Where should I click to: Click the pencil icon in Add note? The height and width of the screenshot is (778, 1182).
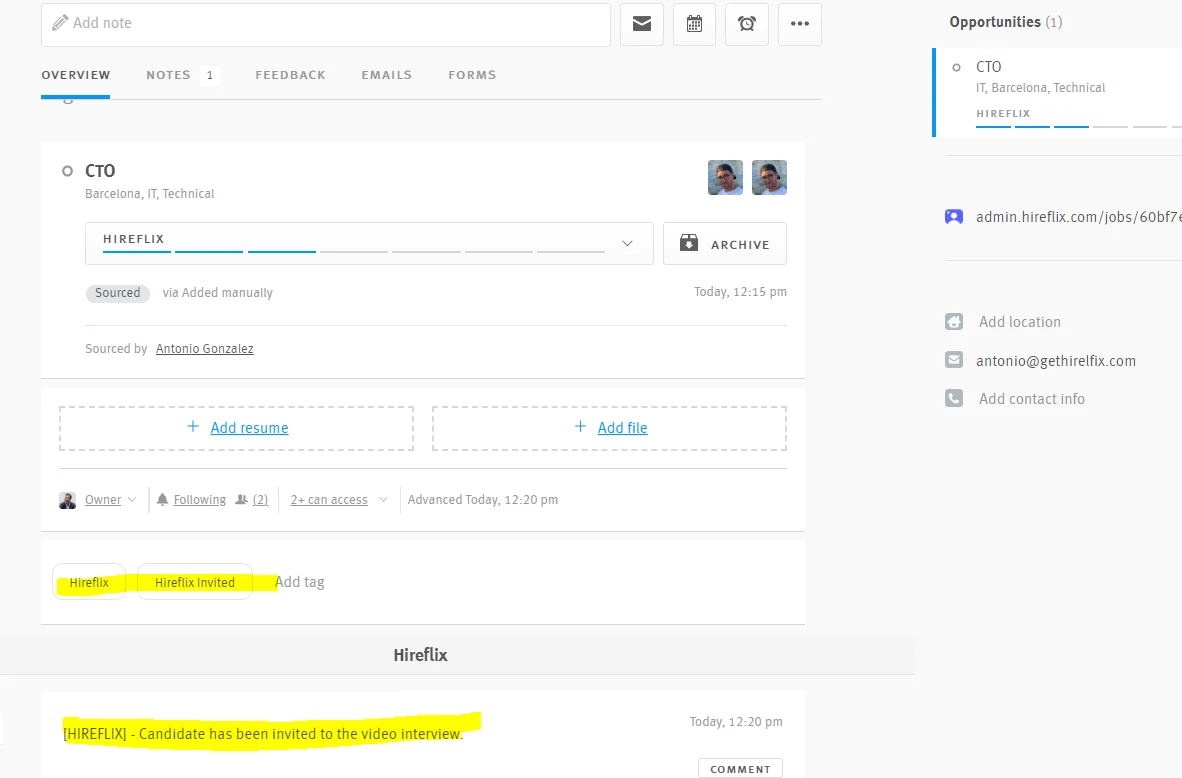60,23
